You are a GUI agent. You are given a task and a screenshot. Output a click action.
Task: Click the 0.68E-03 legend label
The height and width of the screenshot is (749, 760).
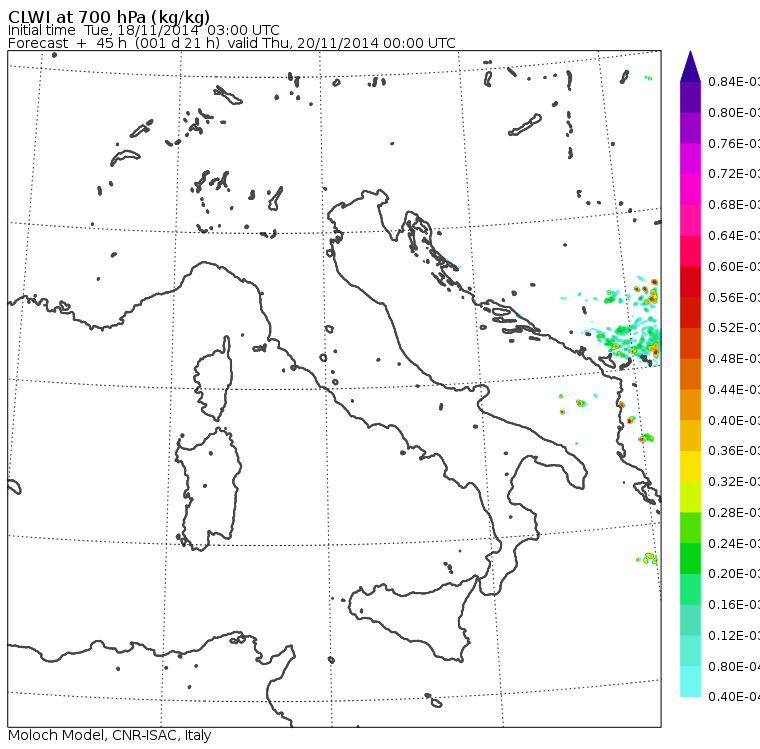click(x=734, y=205)
